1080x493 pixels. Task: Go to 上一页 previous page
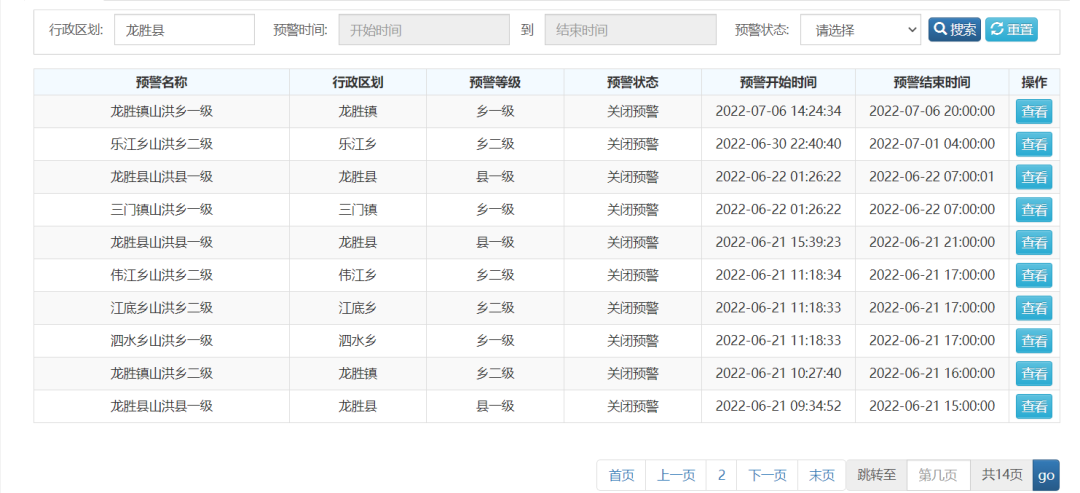[676, 475]
